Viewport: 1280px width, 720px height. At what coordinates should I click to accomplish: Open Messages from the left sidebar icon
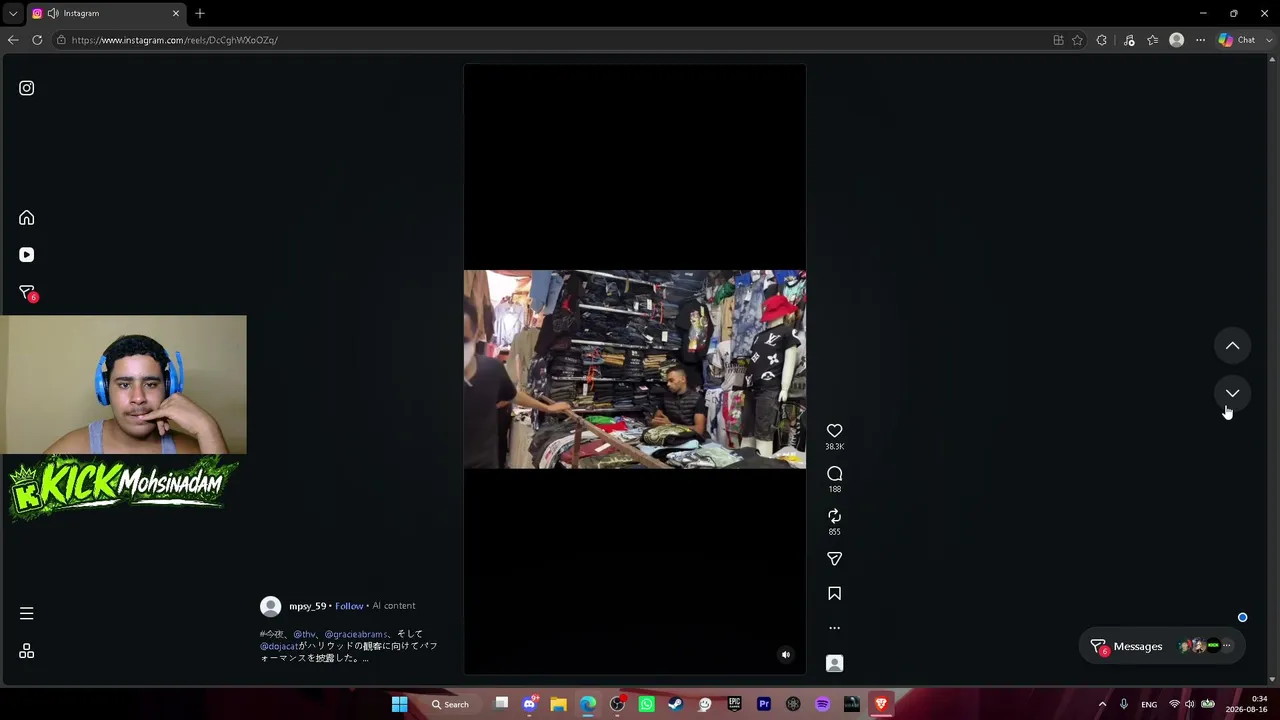[x=27, y=293]
